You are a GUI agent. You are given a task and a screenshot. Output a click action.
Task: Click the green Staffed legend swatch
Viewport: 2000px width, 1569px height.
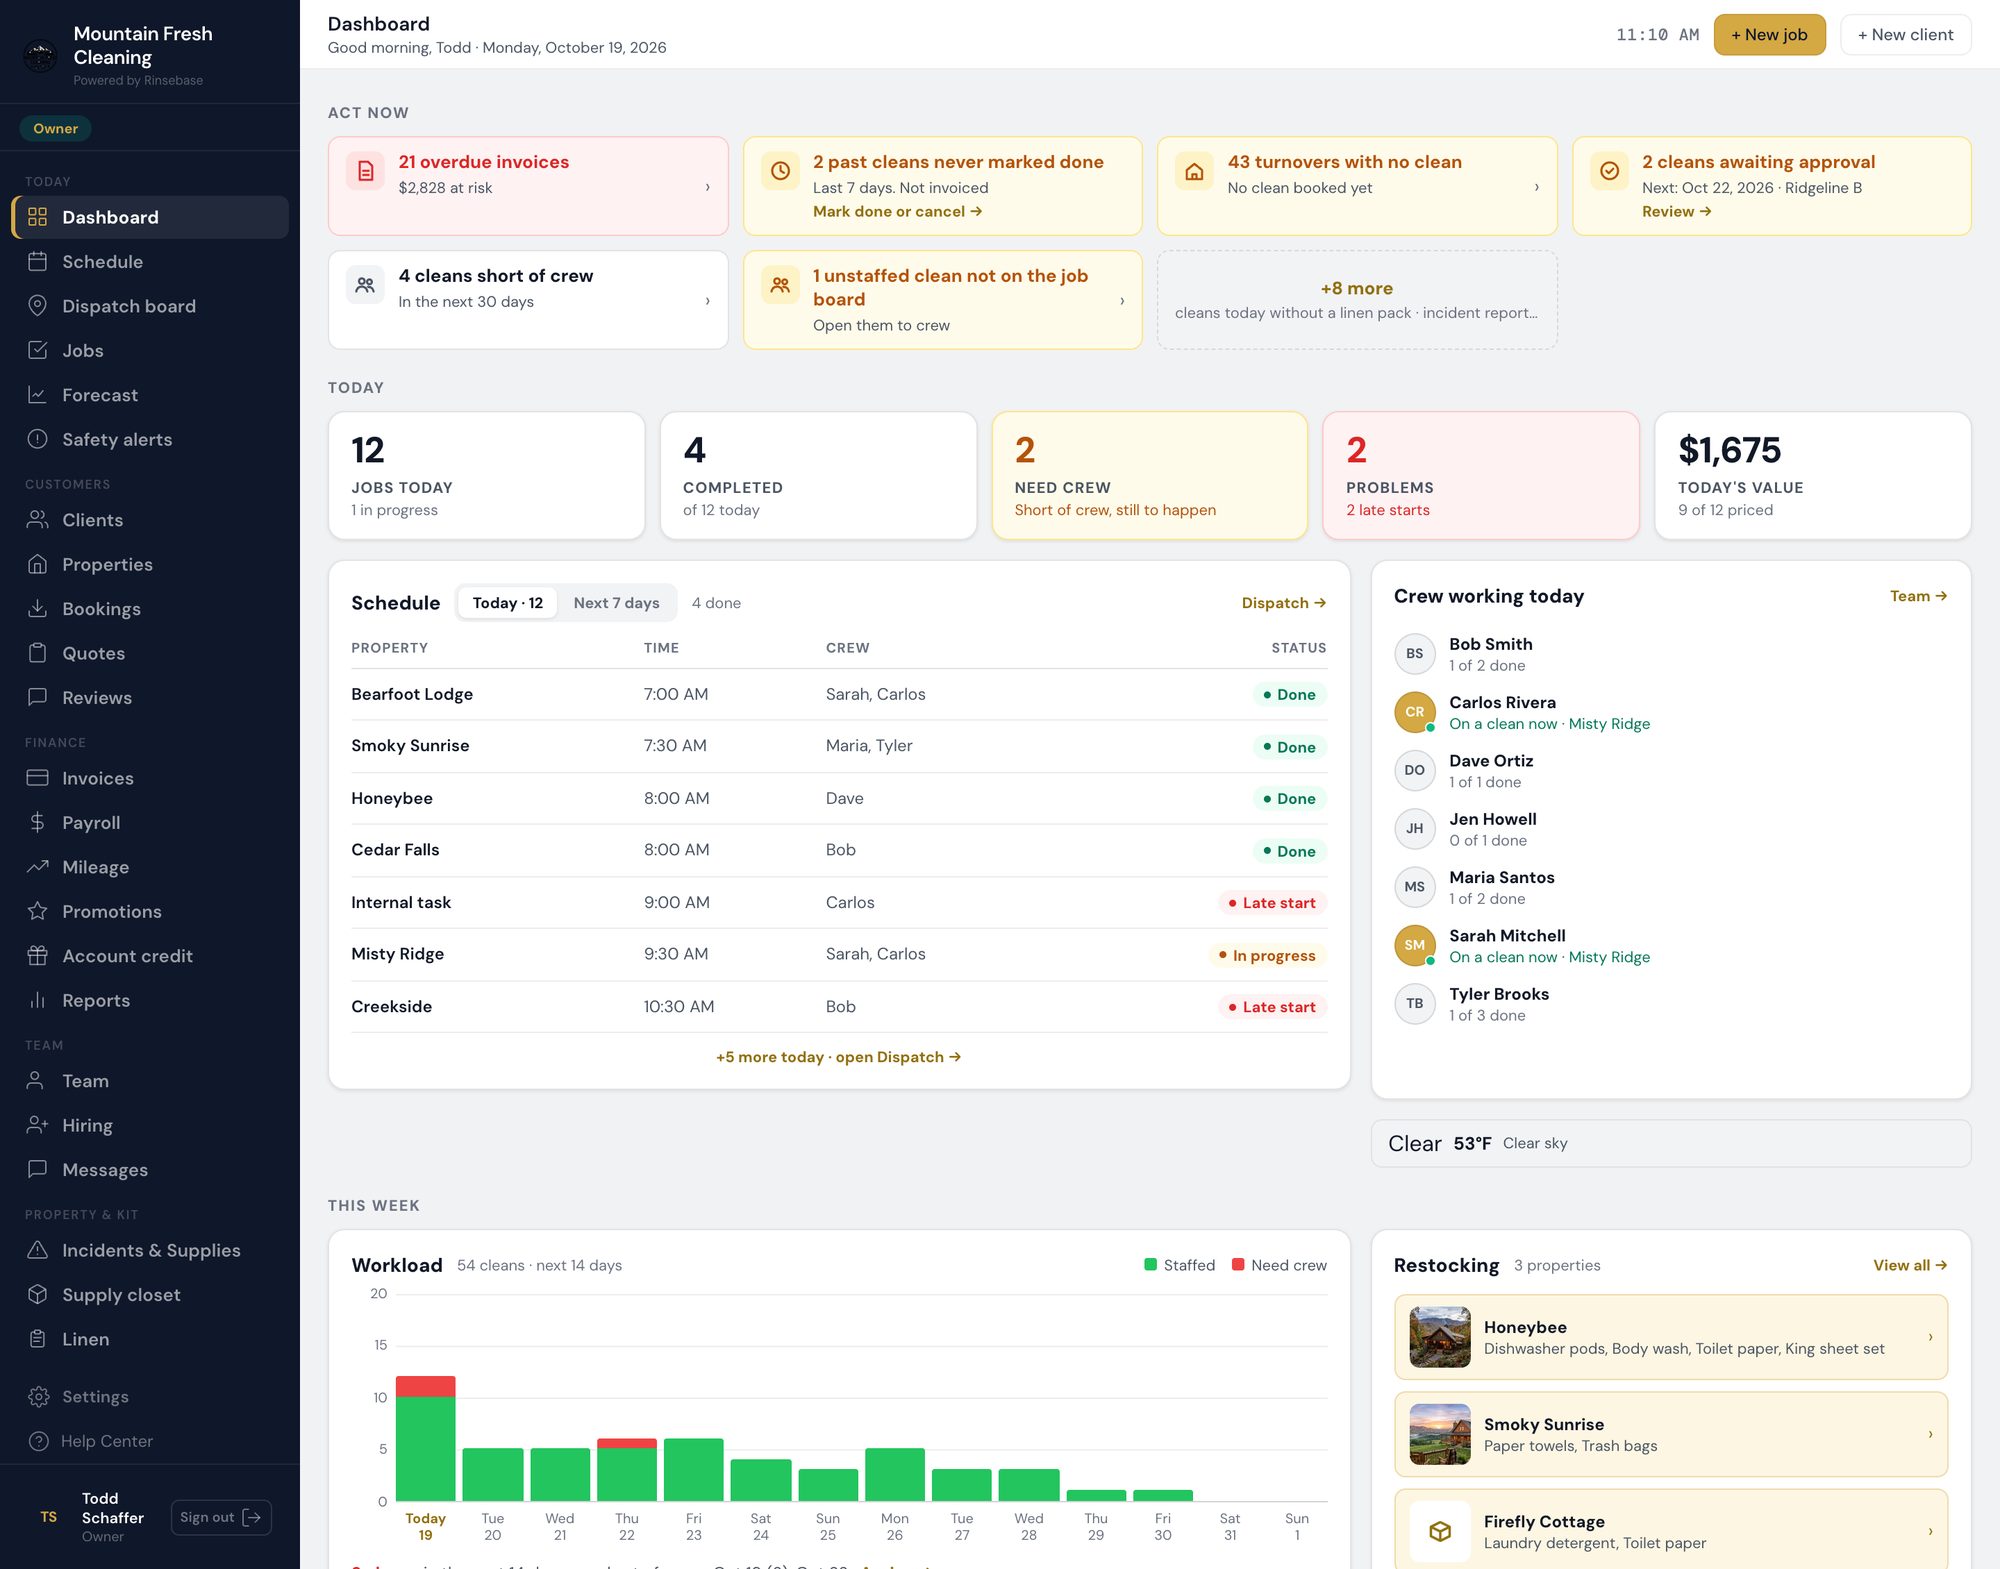(x=1150, y=1265)
